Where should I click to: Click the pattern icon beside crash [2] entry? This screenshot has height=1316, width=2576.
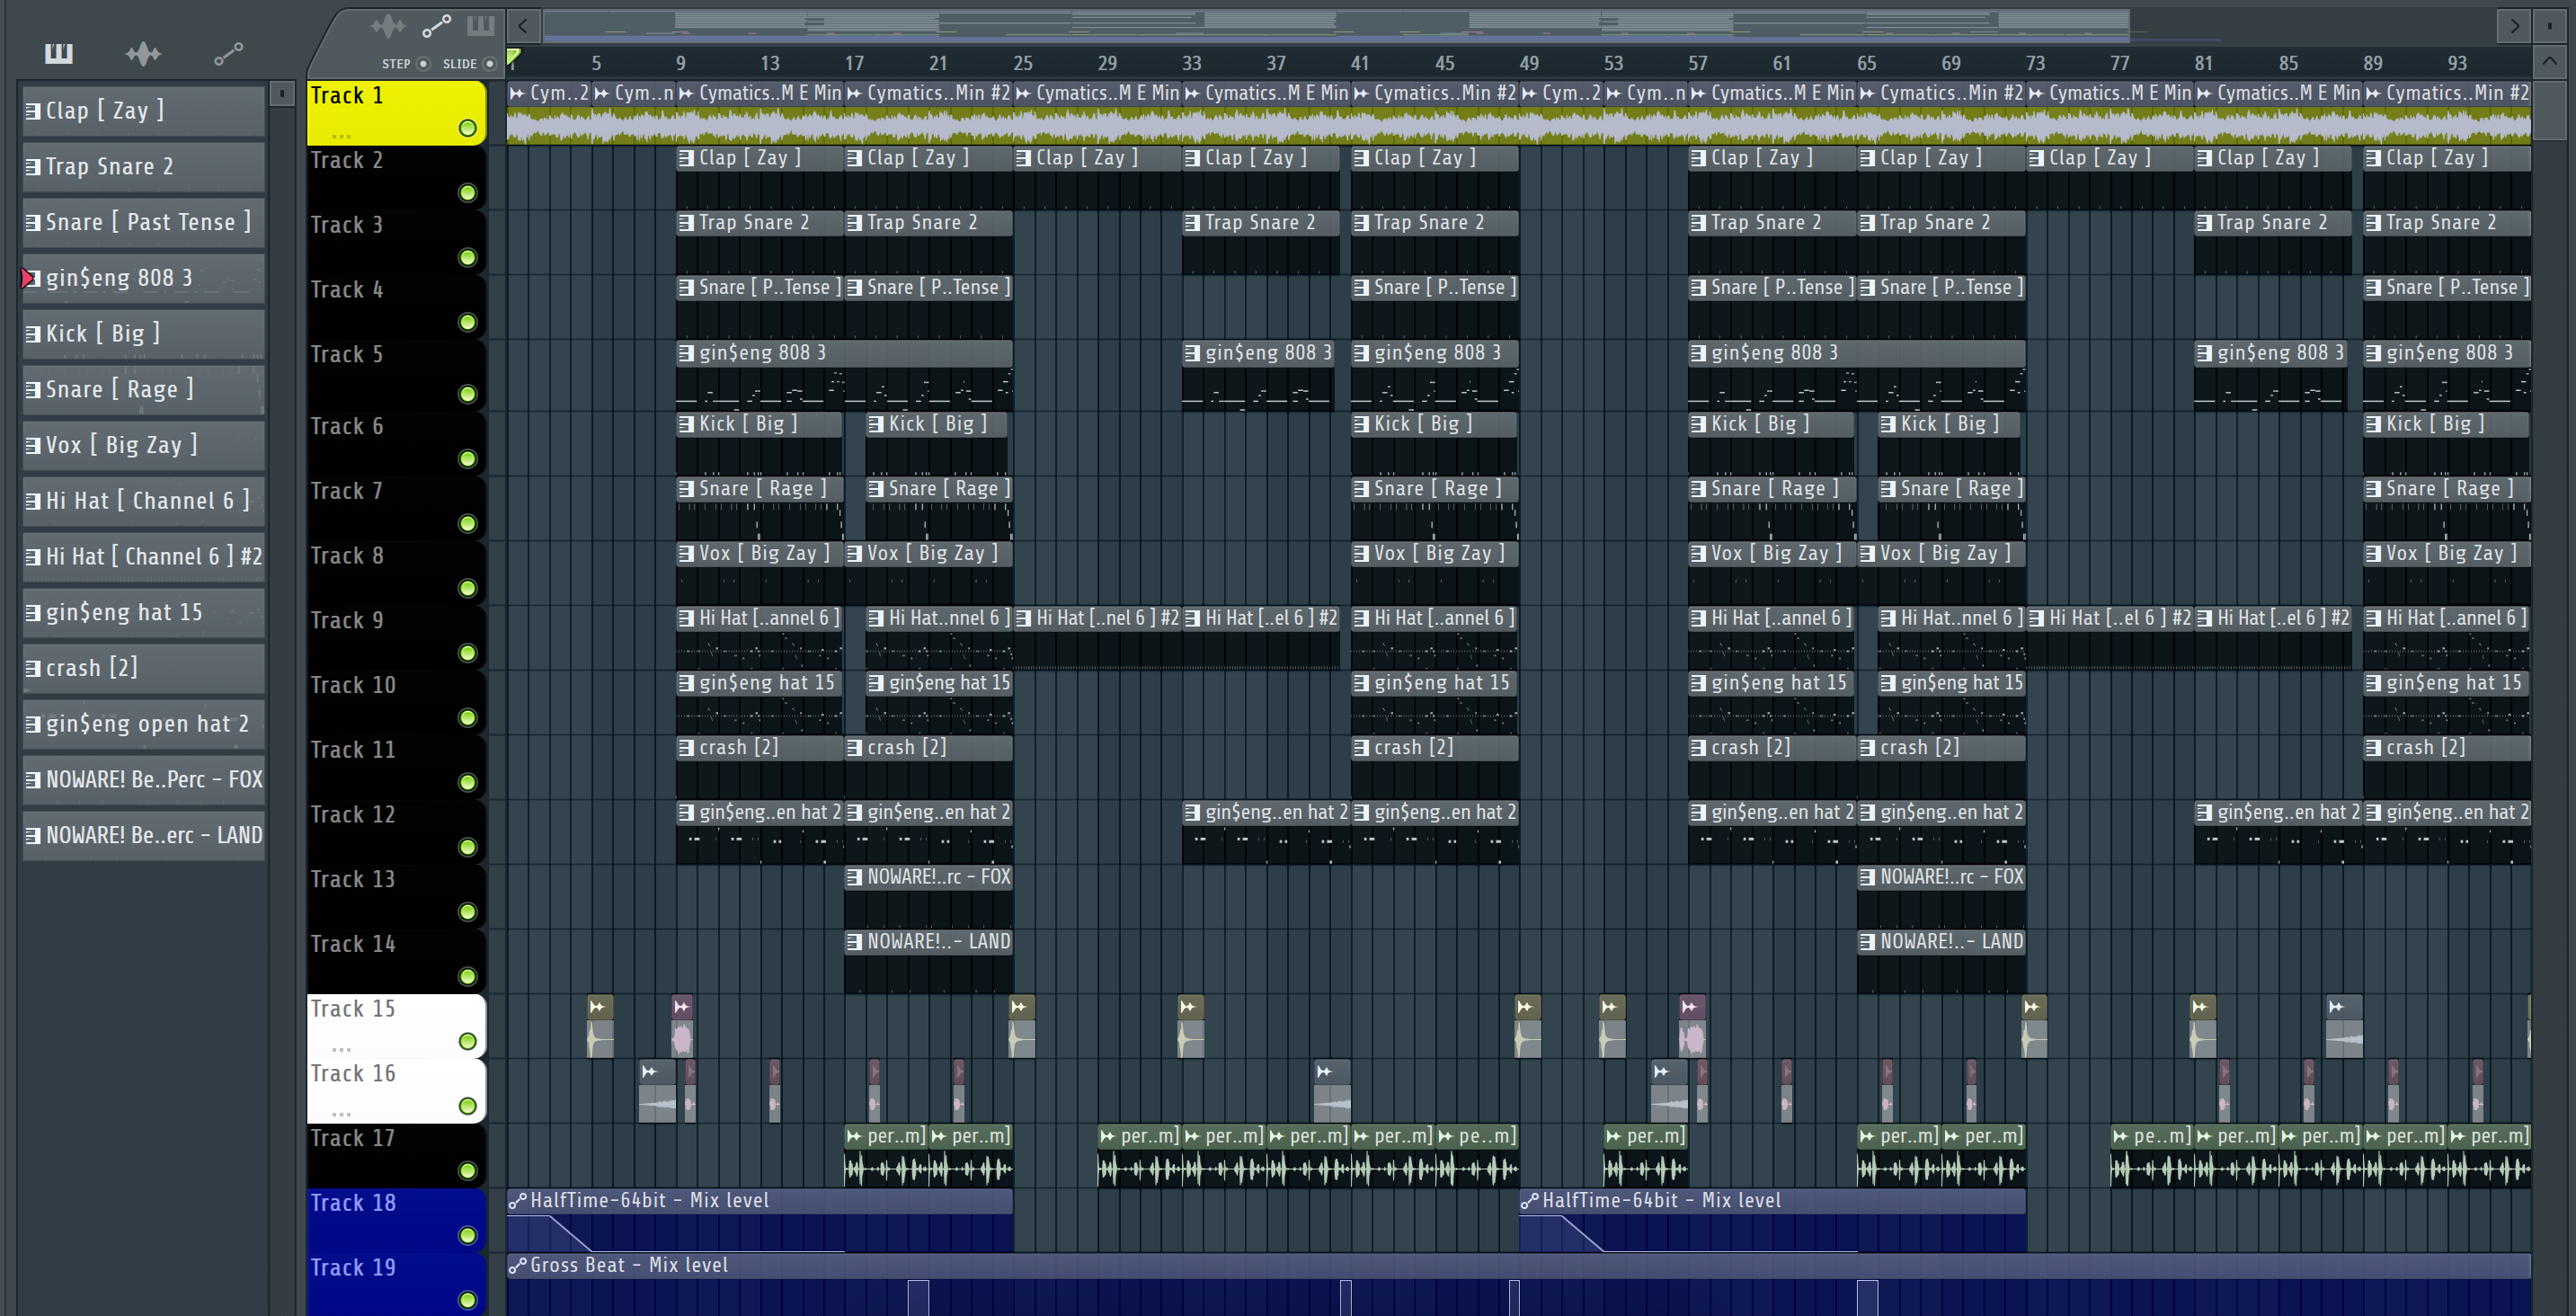tap(33, 668)
